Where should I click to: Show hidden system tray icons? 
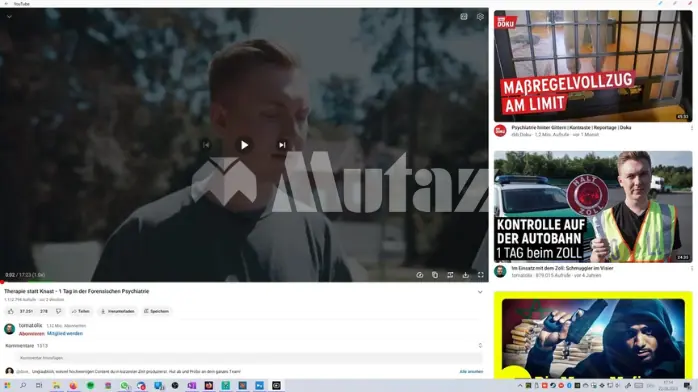[x=520, y=385]
